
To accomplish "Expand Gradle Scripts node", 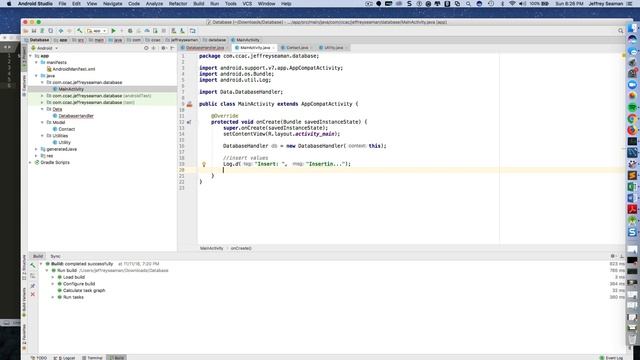I will point(31,162).
